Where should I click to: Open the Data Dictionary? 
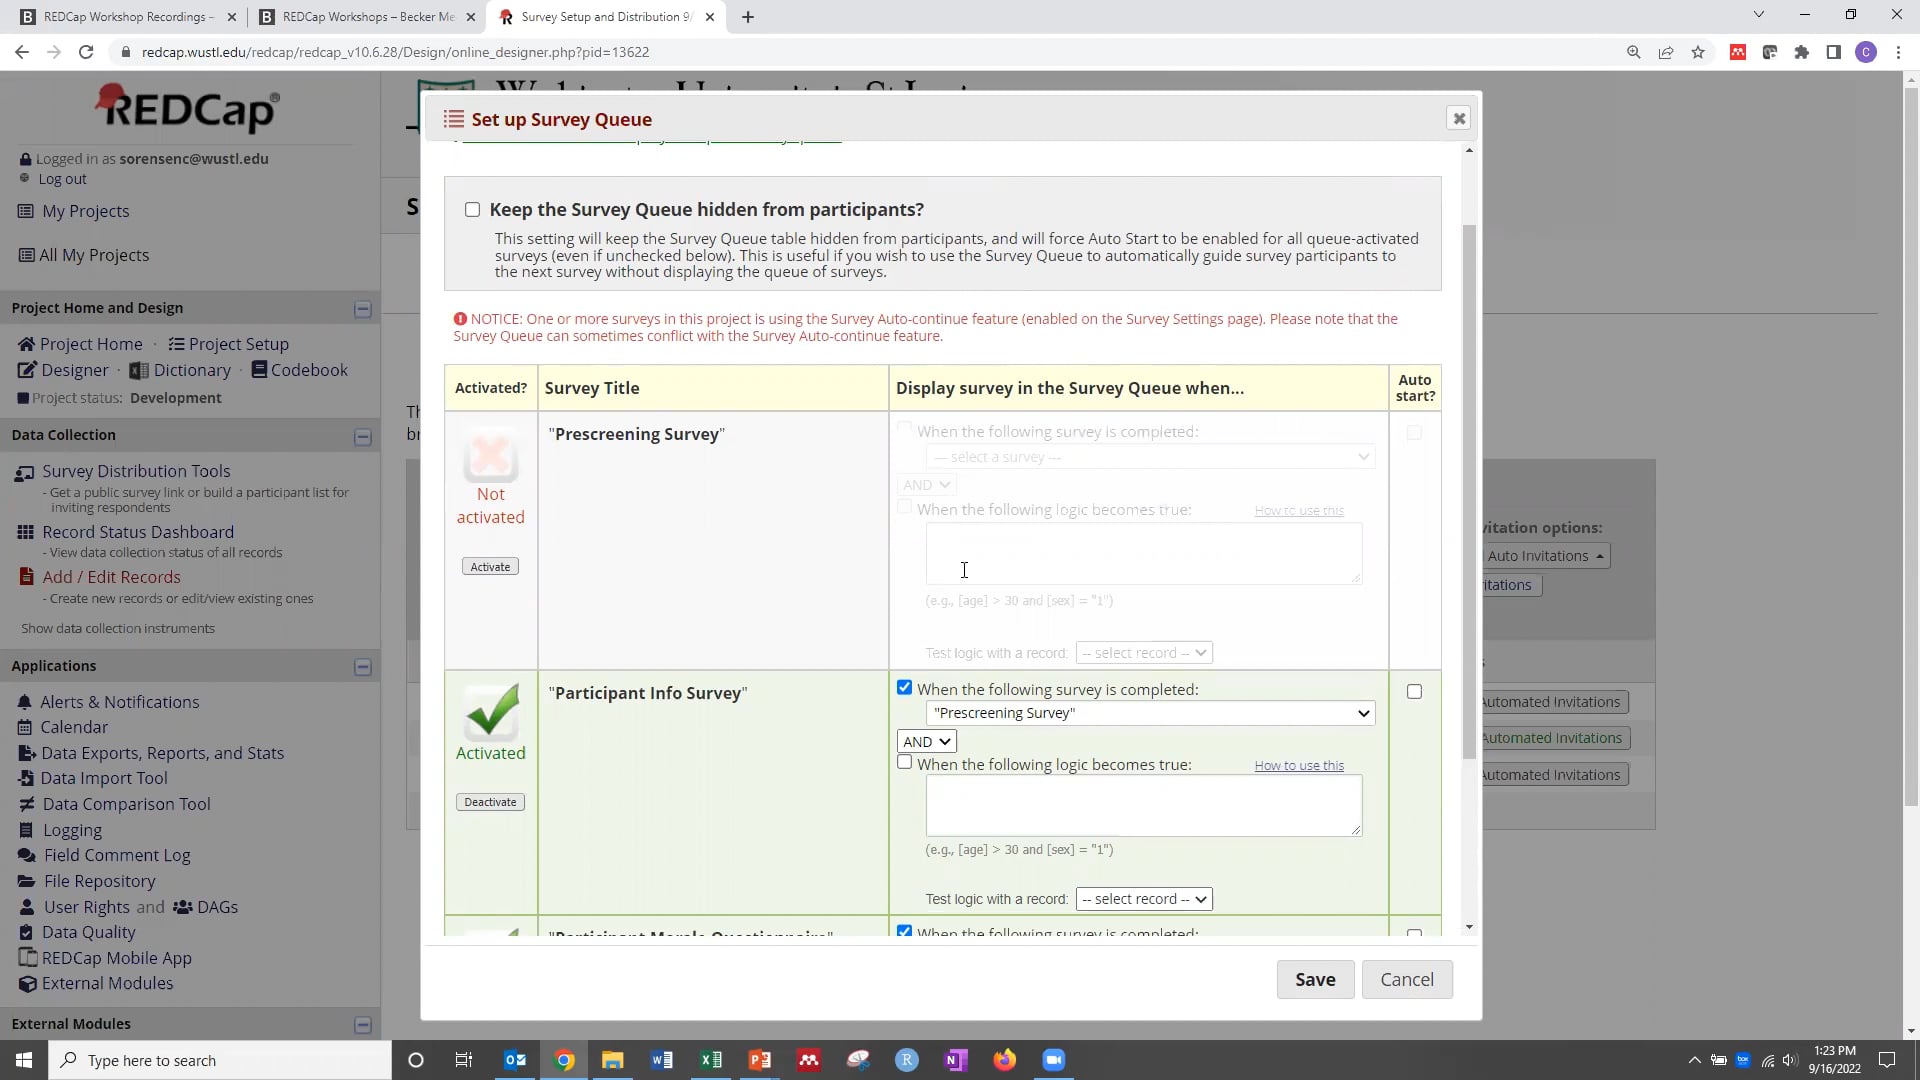point(190,370)
